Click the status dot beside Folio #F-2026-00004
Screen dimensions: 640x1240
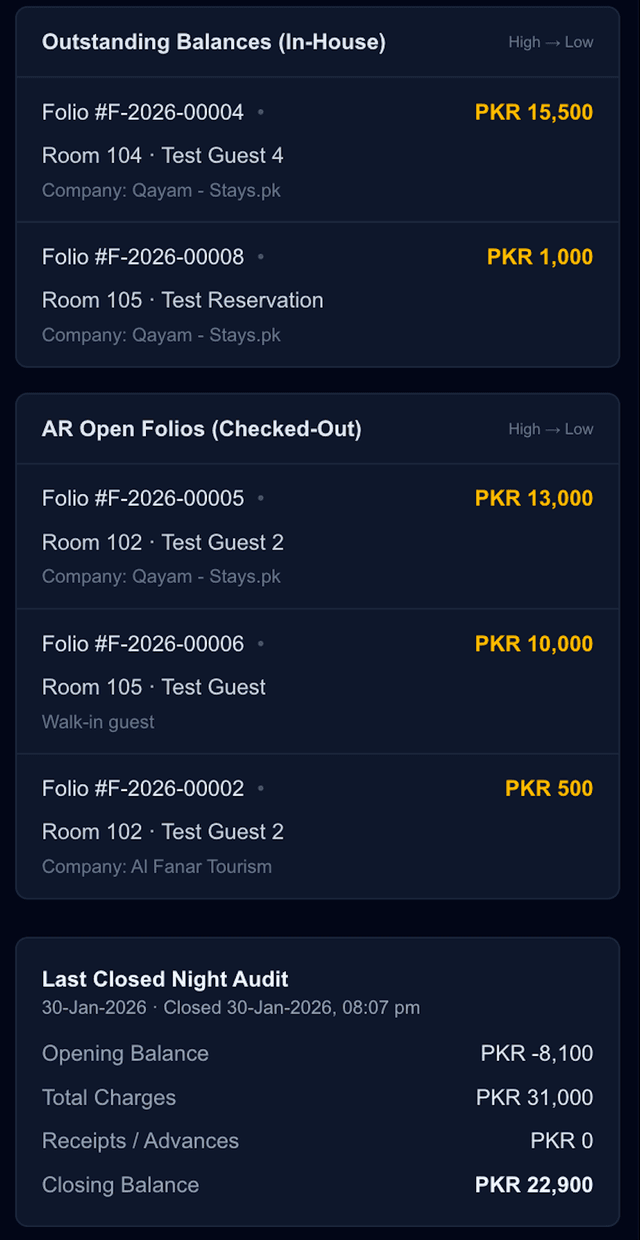(x=259, y=113)
